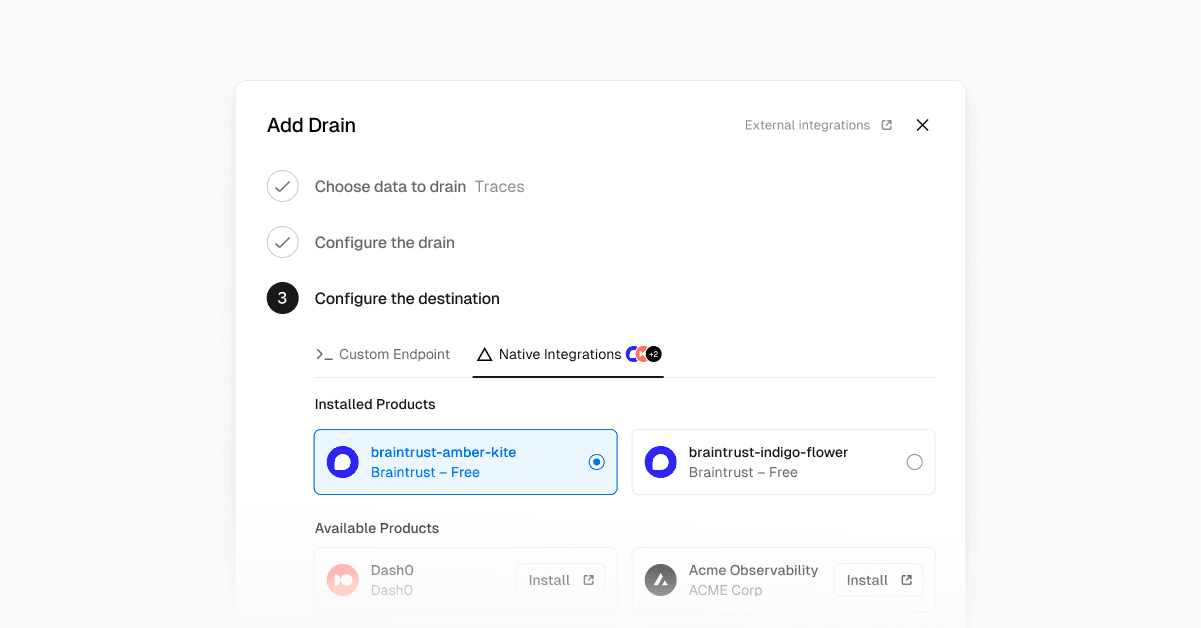Click the checkmark circle for 'Configure the drain'
1201x628 pixels.
coord(283,243)
